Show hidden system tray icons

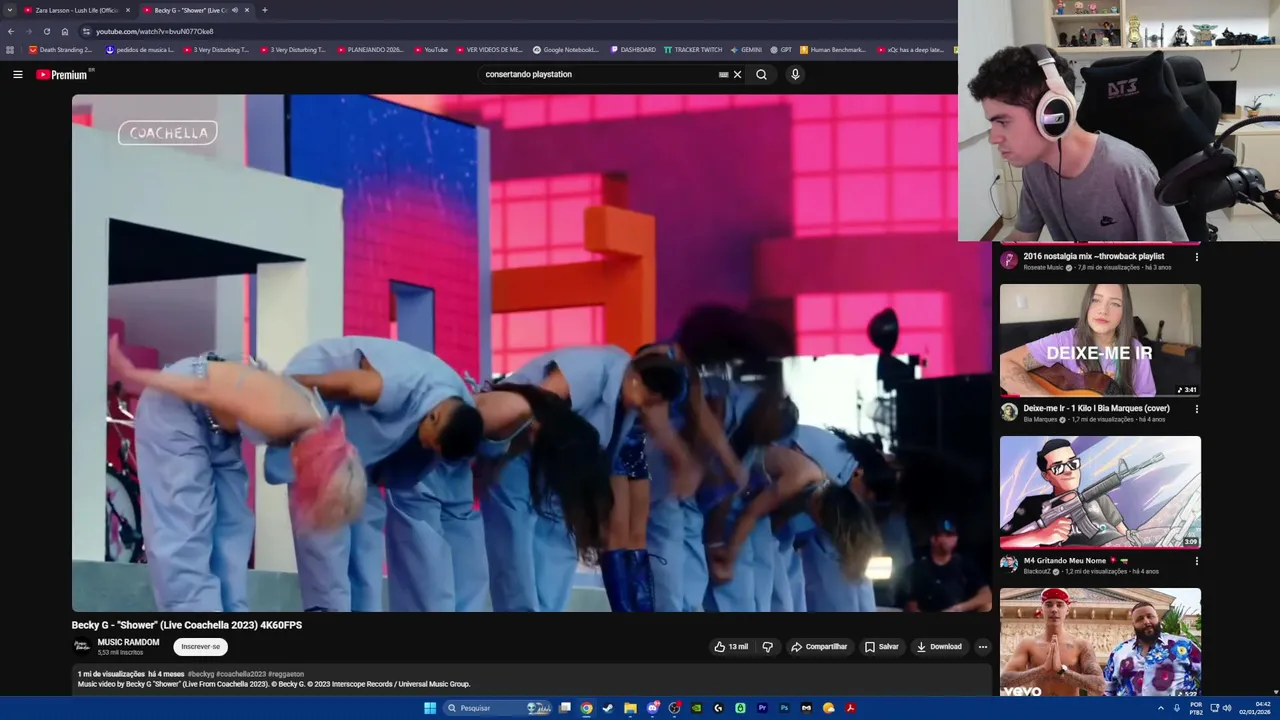[x=1161, y=708]
